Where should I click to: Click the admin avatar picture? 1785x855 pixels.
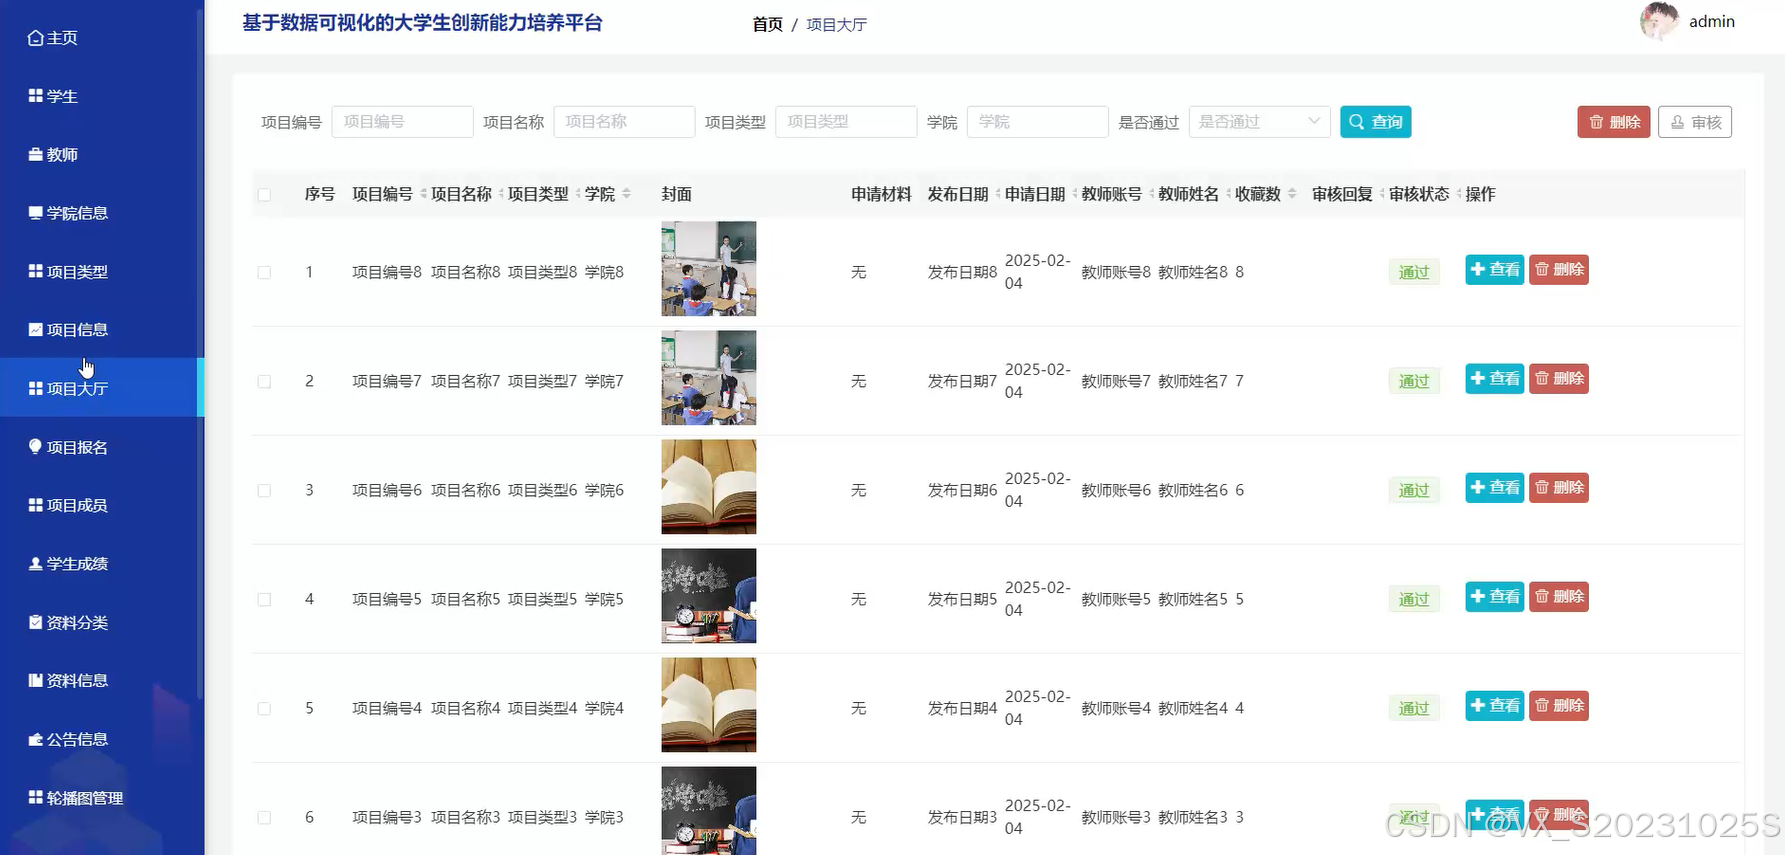[x=1659, y=21]
